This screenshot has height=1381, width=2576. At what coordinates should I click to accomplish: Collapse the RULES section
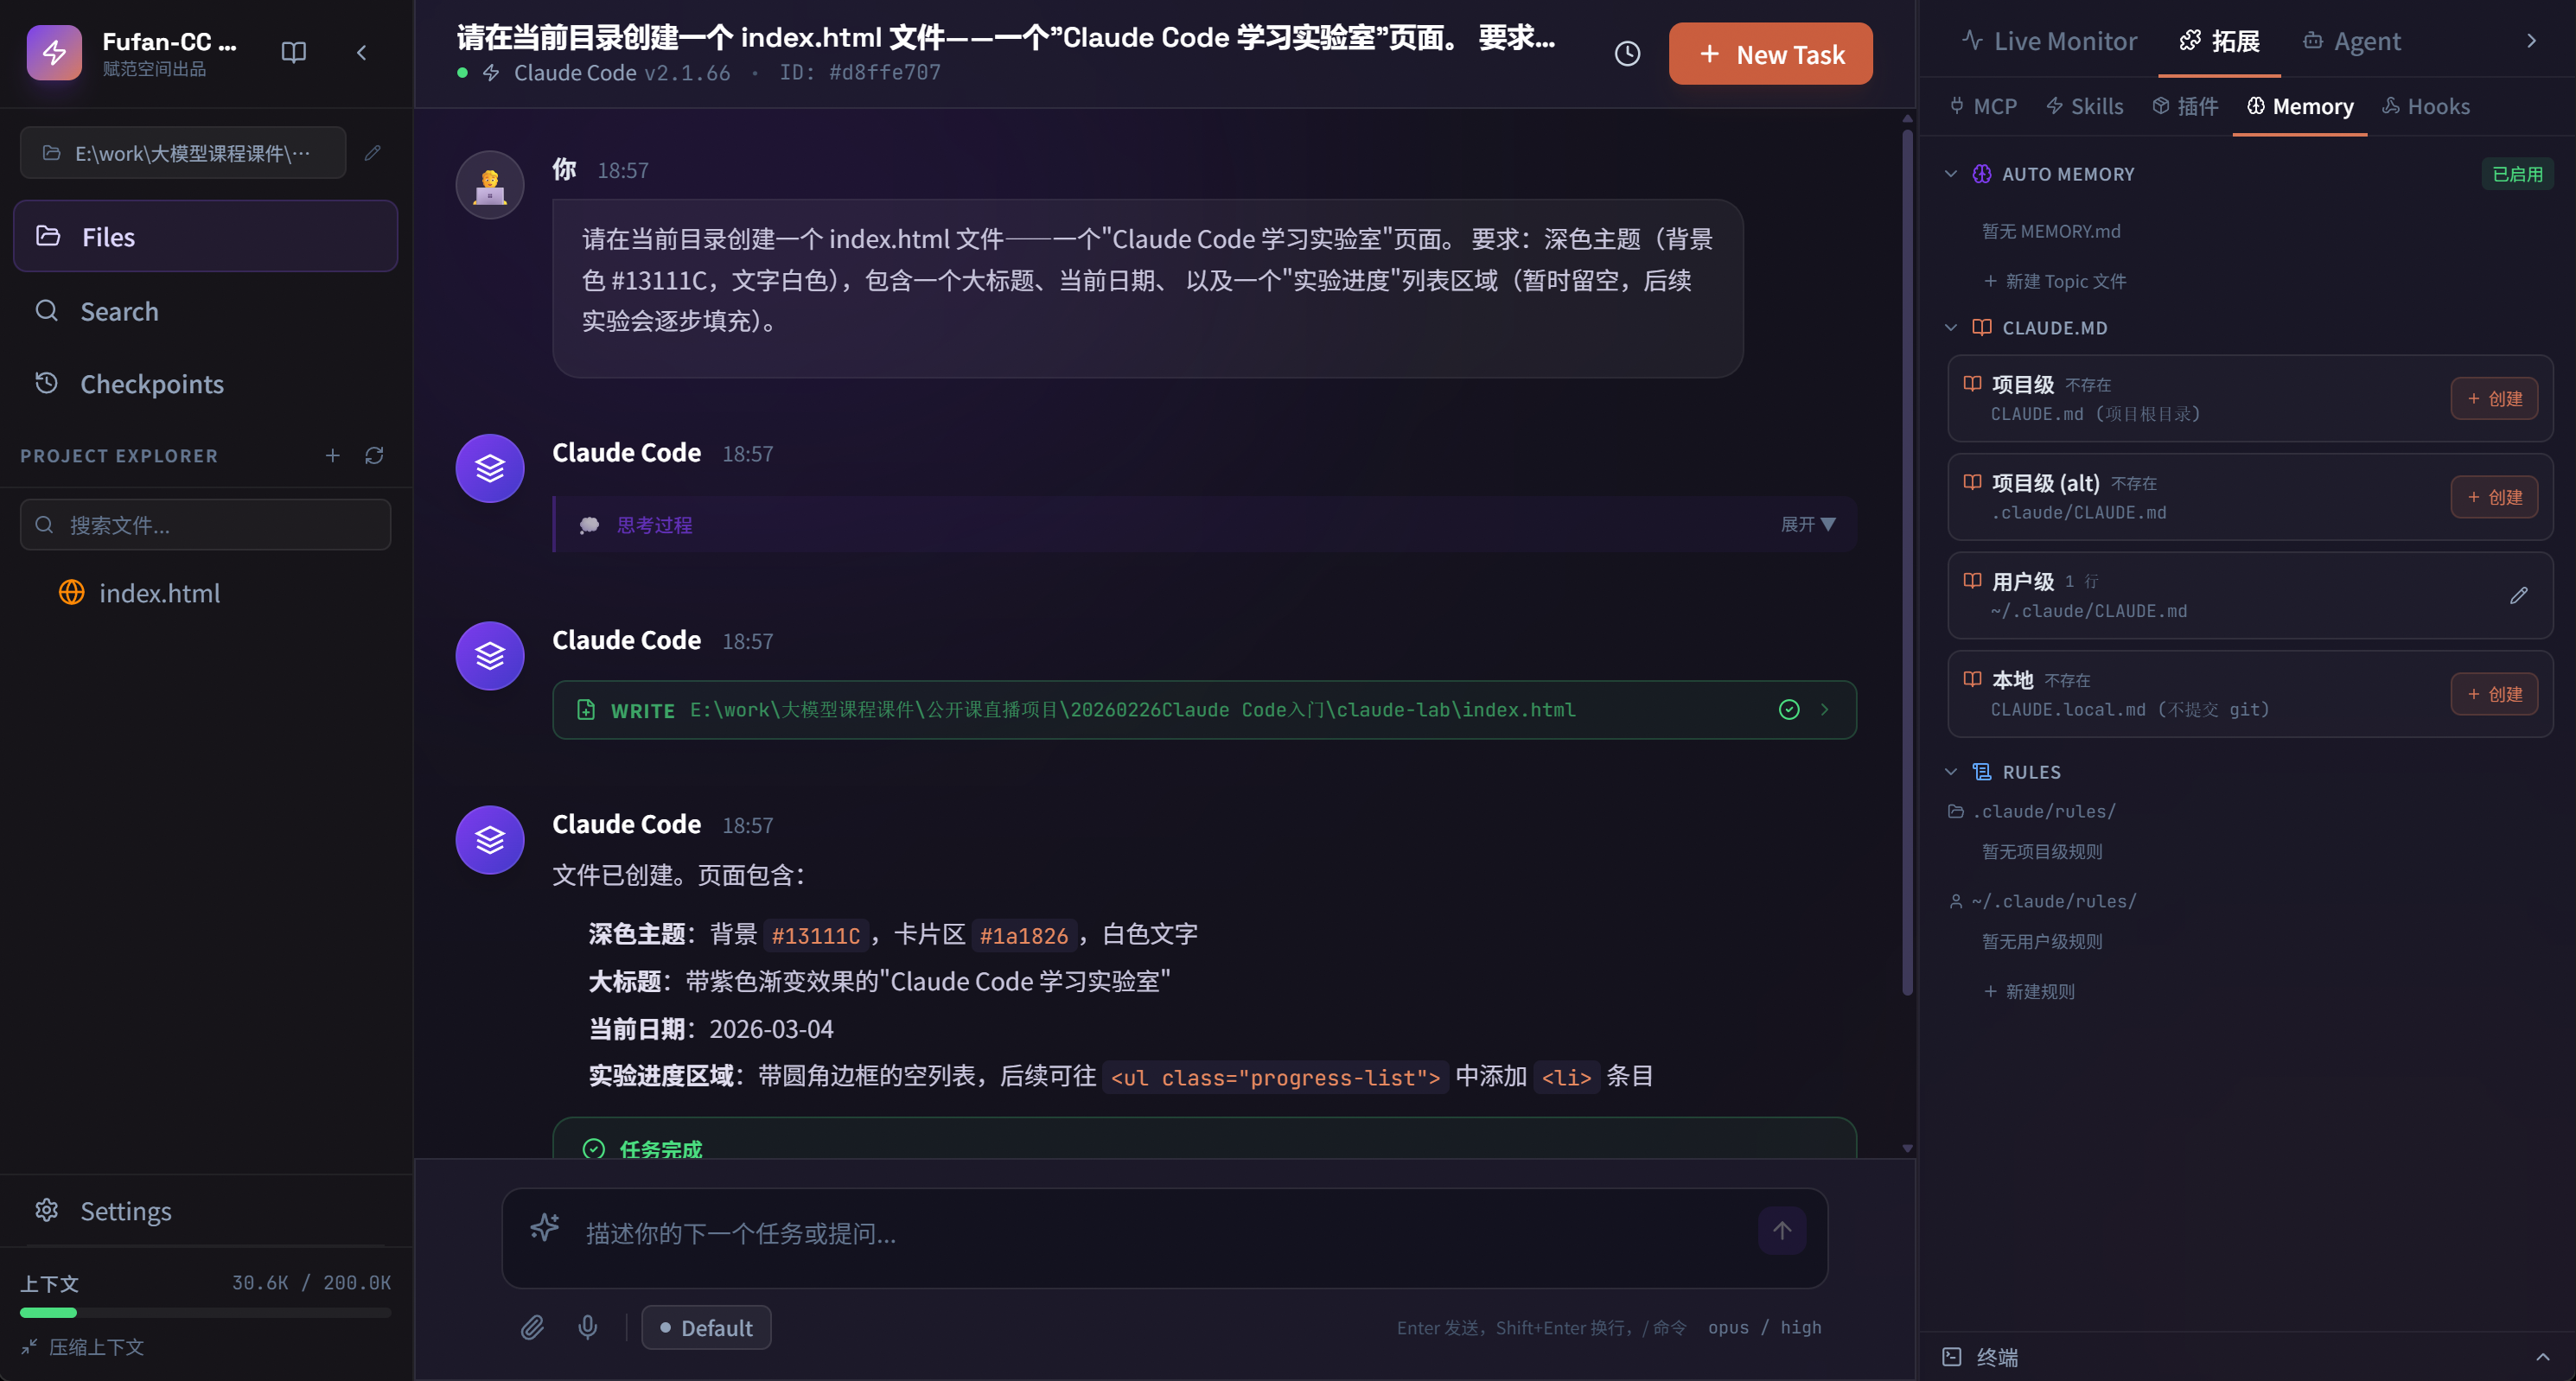point(1950,771)
